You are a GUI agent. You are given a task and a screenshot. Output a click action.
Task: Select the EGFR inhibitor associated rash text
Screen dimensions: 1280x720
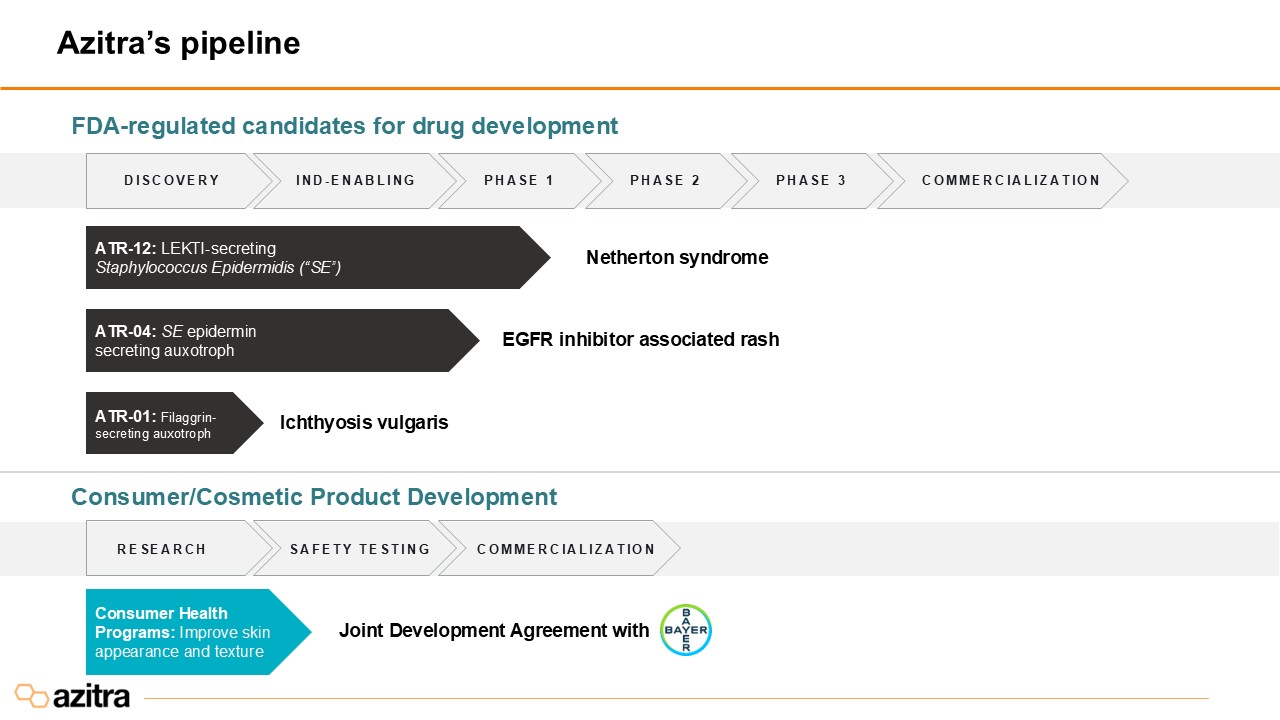(x=640, y=340)
